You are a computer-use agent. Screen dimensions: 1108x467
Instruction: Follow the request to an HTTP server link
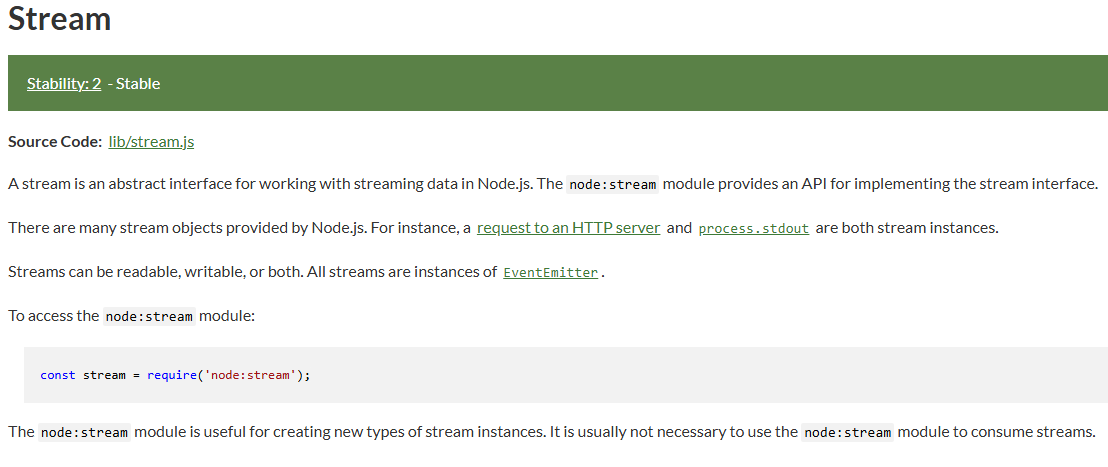[x=569, y=227]
